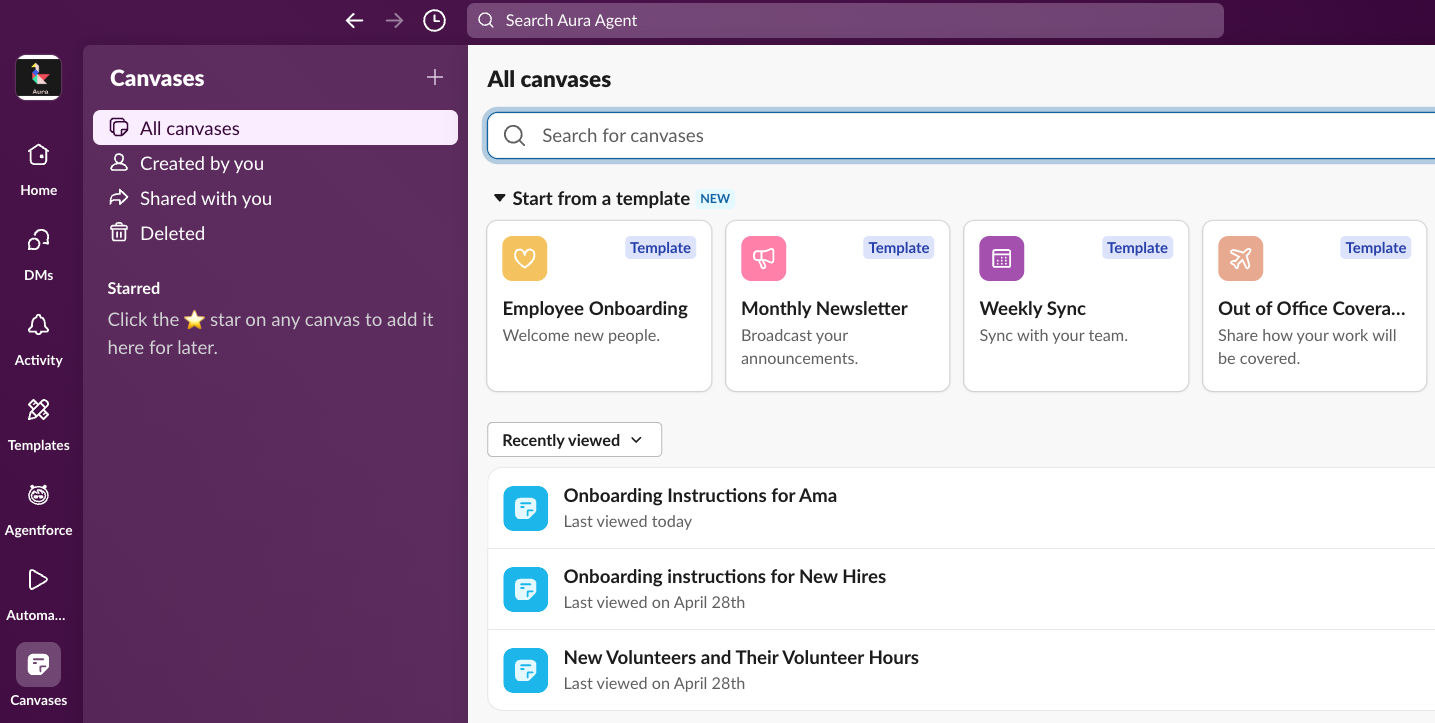This screenshot has width=1435, height=723.
Task: Click the canvas icon beside Onboarding Instructions for Ama
Action: point(525,508)
